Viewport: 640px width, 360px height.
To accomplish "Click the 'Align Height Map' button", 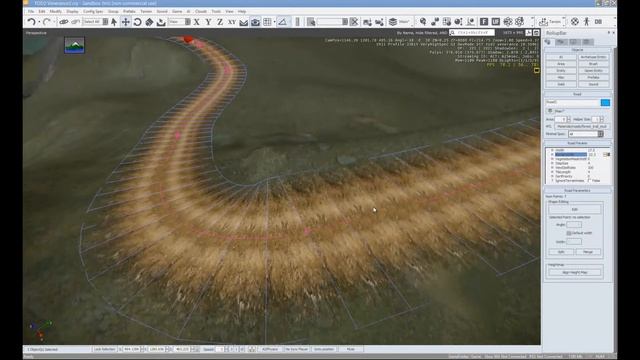I will click(575, 272).
